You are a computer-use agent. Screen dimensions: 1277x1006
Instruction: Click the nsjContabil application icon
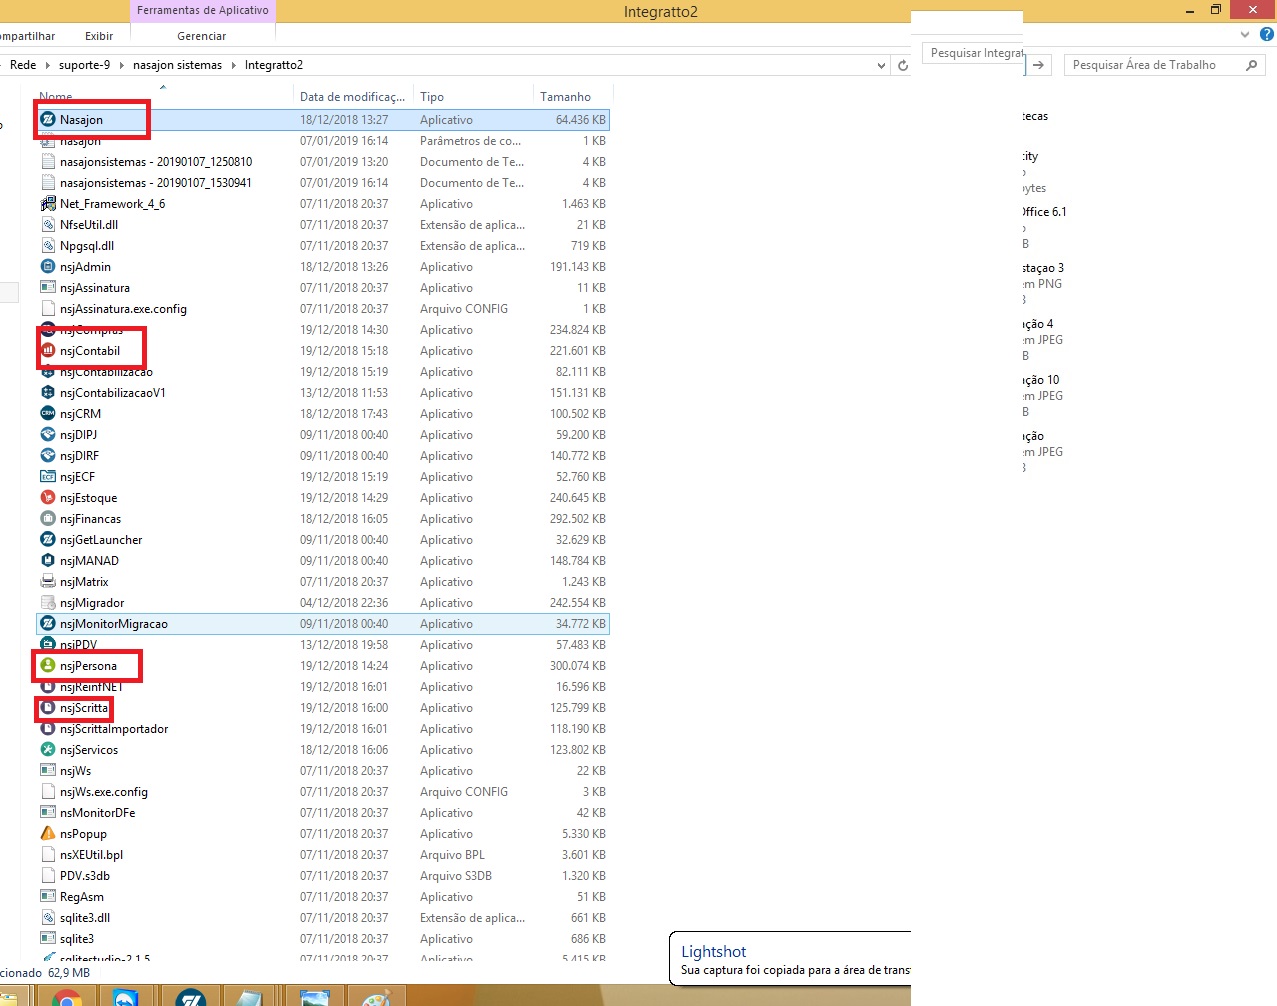click(x=48, y=351)
